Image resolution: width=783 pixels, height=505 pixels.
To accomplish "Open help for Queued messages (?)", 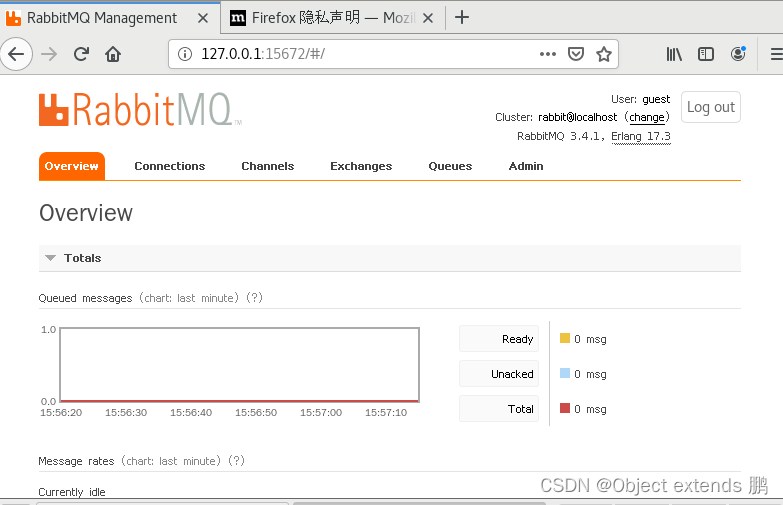I will [254, 298].
